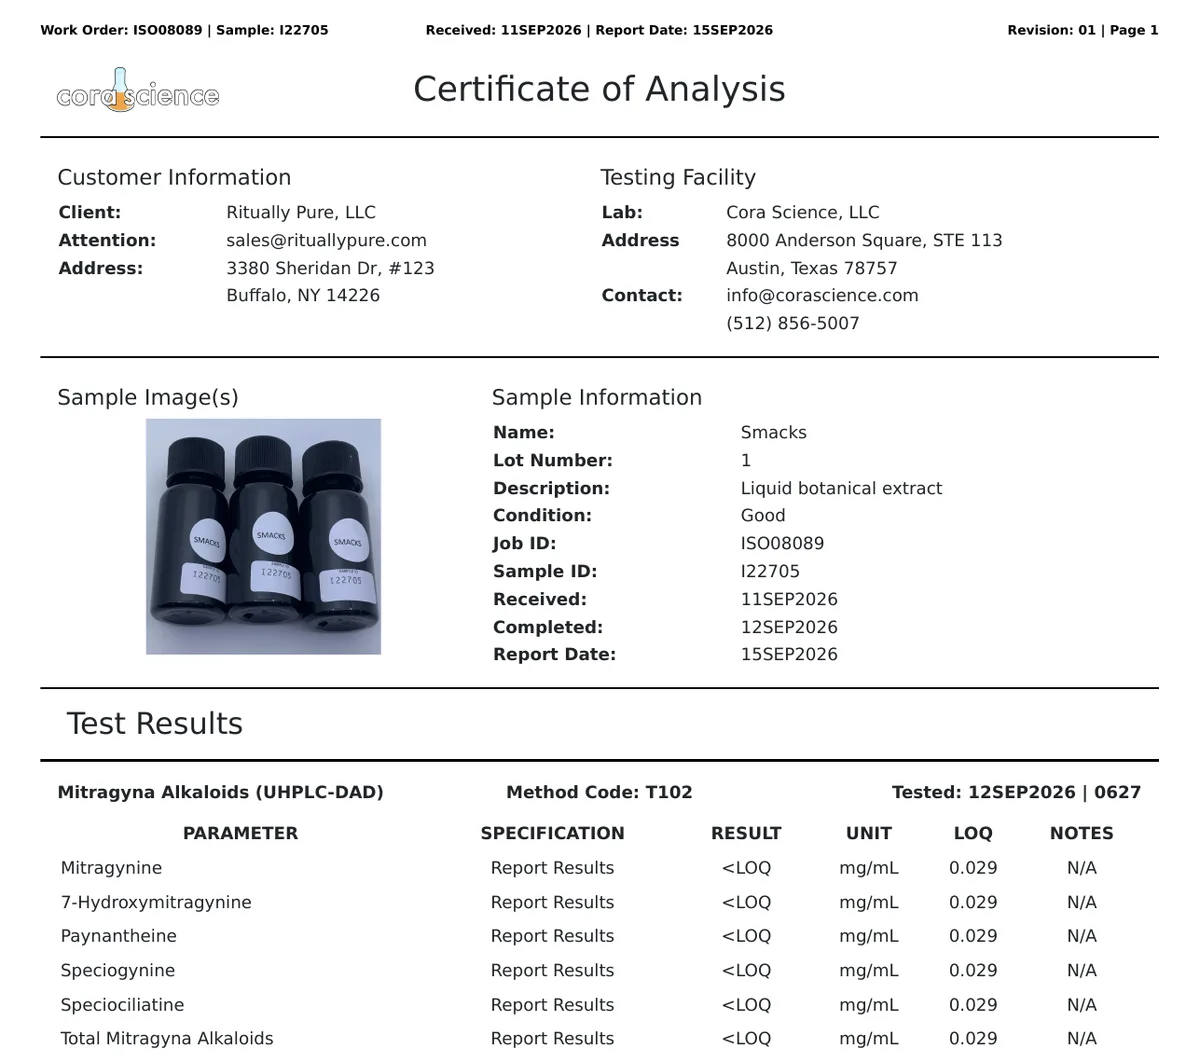Click the lab name Cora Science, LLC

coord(803,212)
